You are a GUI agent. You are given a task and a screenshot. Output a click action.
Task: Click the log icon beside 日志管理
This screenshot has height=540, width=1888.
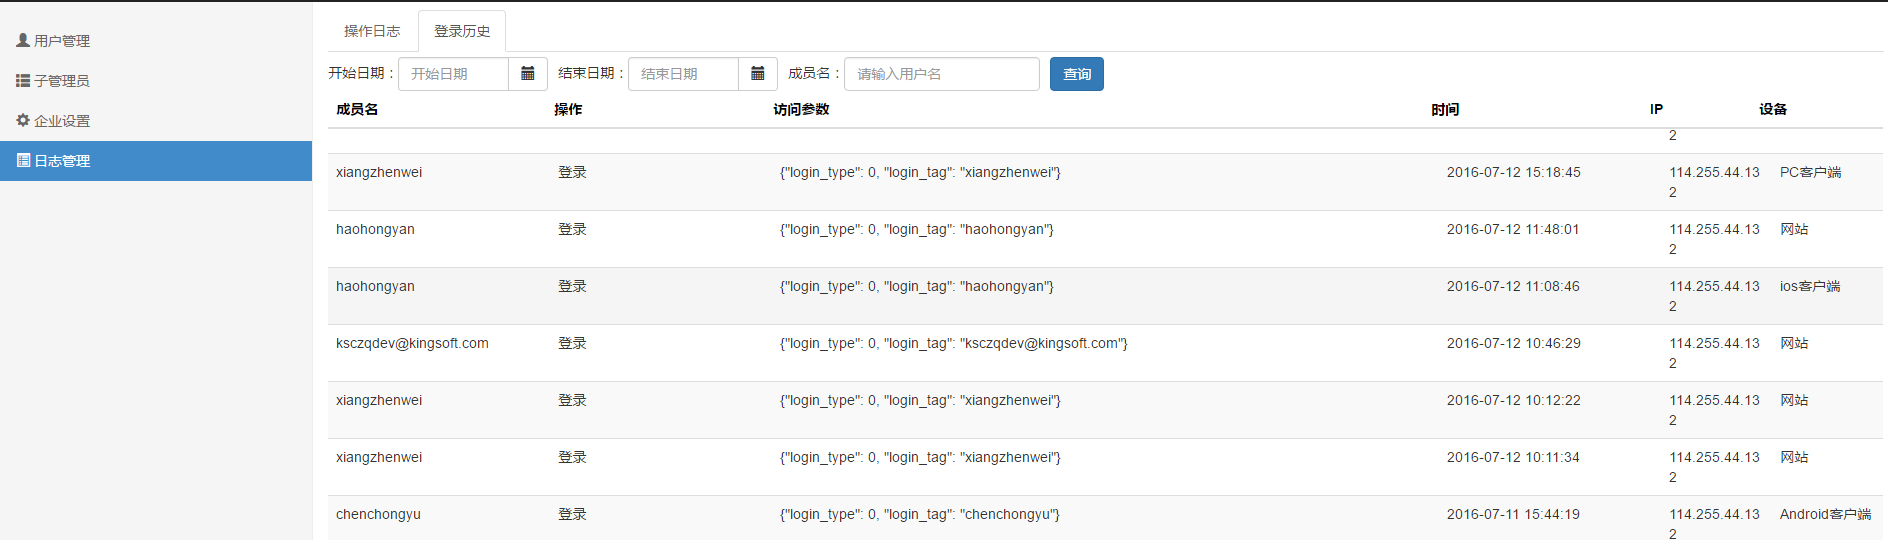(23, 160)
